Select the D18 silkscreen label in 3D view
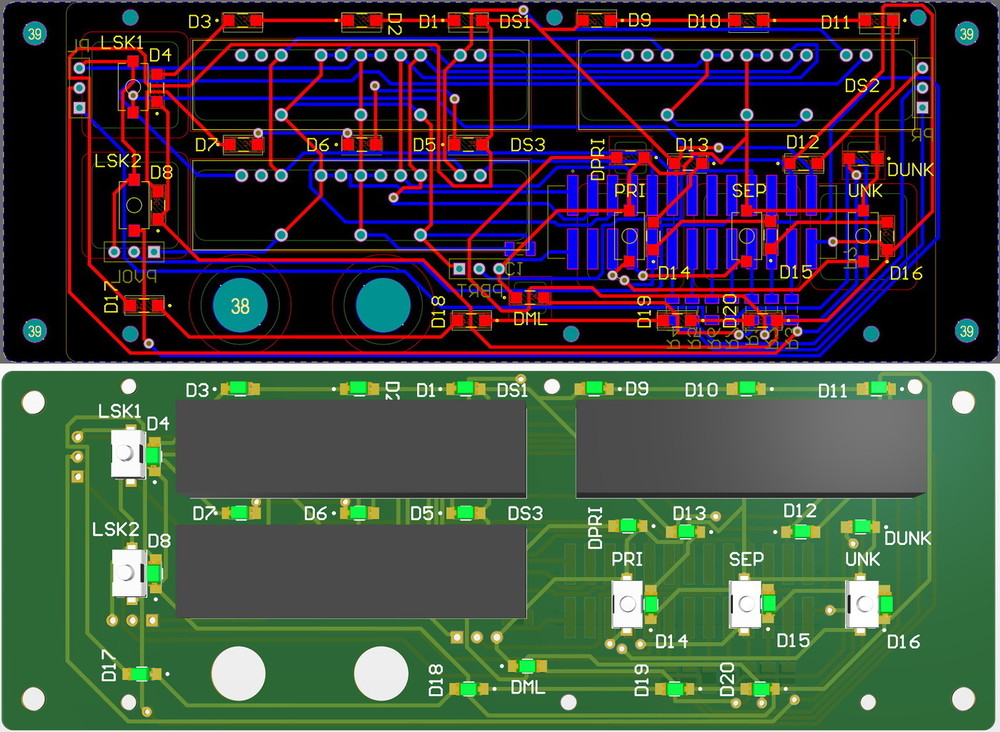The width and height of the screenshot is (1000, 732). (x=436, y=680)
